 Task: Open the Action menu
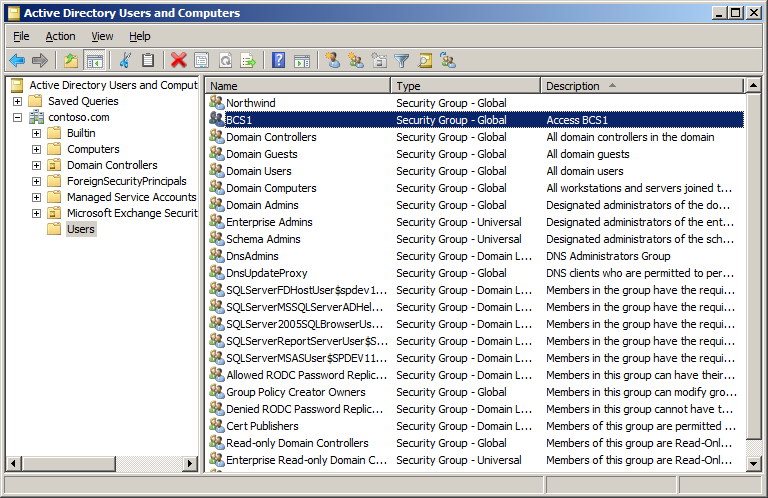[x=60, y=36]
